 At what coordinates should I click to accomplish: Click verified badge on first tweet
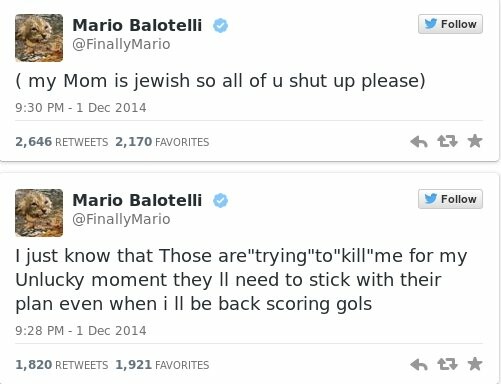click(220, 26)
